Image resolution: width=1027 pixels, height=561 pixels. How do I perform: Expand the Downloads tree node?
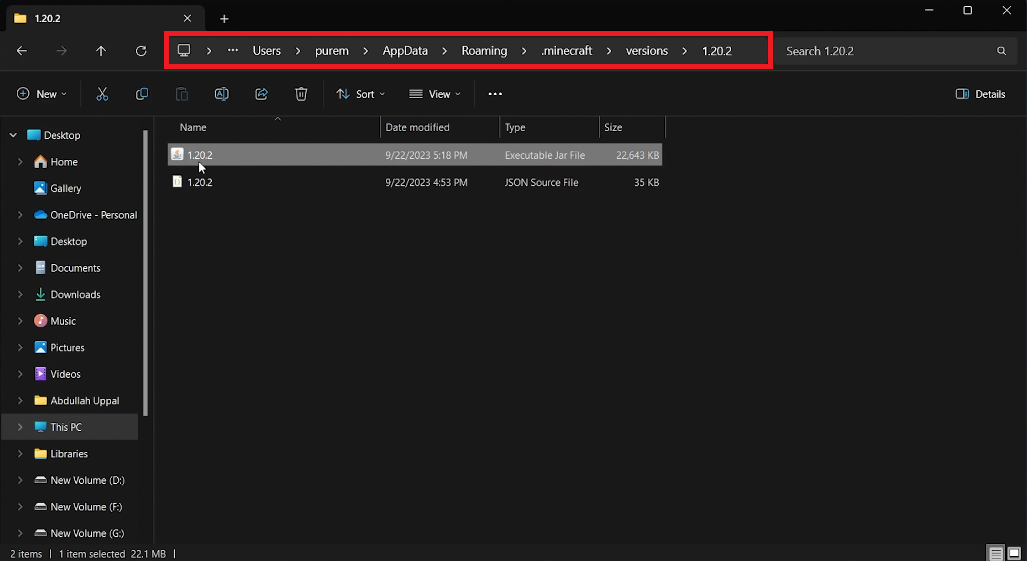click(20, 295)
